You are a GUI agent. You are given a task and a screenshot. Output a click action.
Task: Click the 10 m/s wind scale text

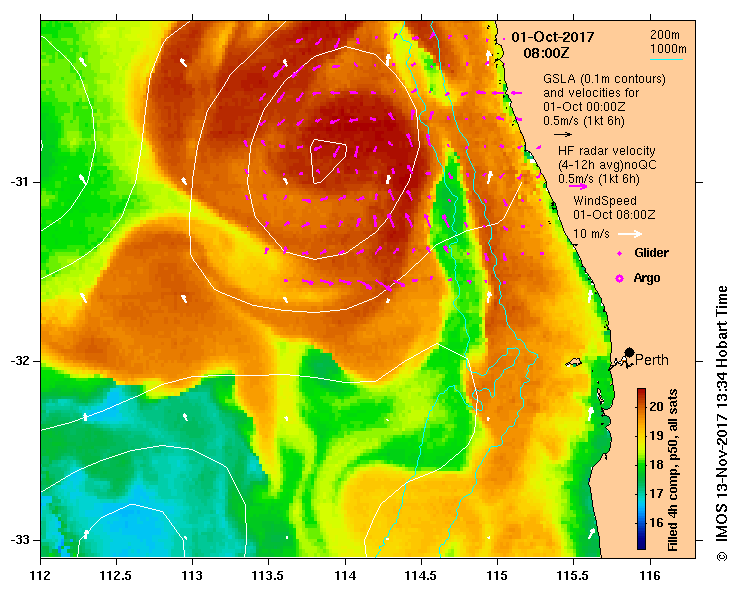pyautogui.click(x=591, y=234)
